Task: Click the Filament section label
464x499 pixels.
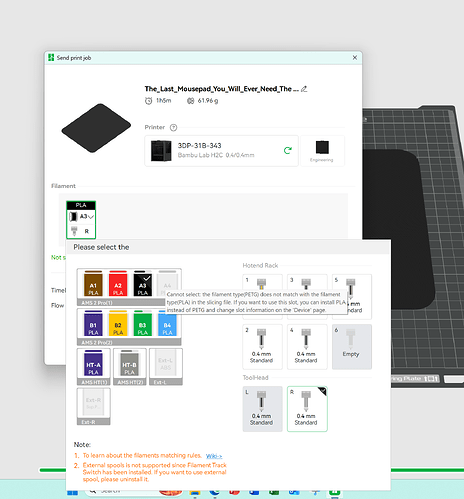Action: pos(63,186)
